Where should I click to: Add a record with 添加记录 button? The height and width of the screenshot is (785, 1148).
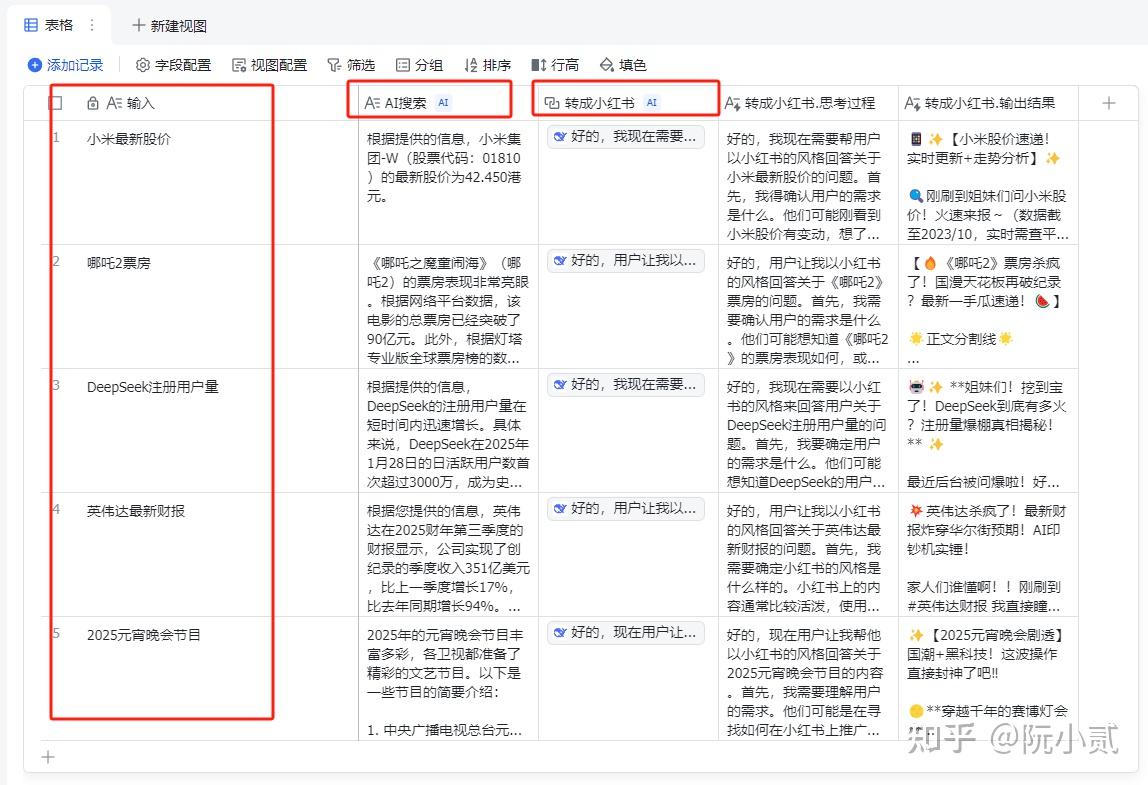click(x=65, y=65)
